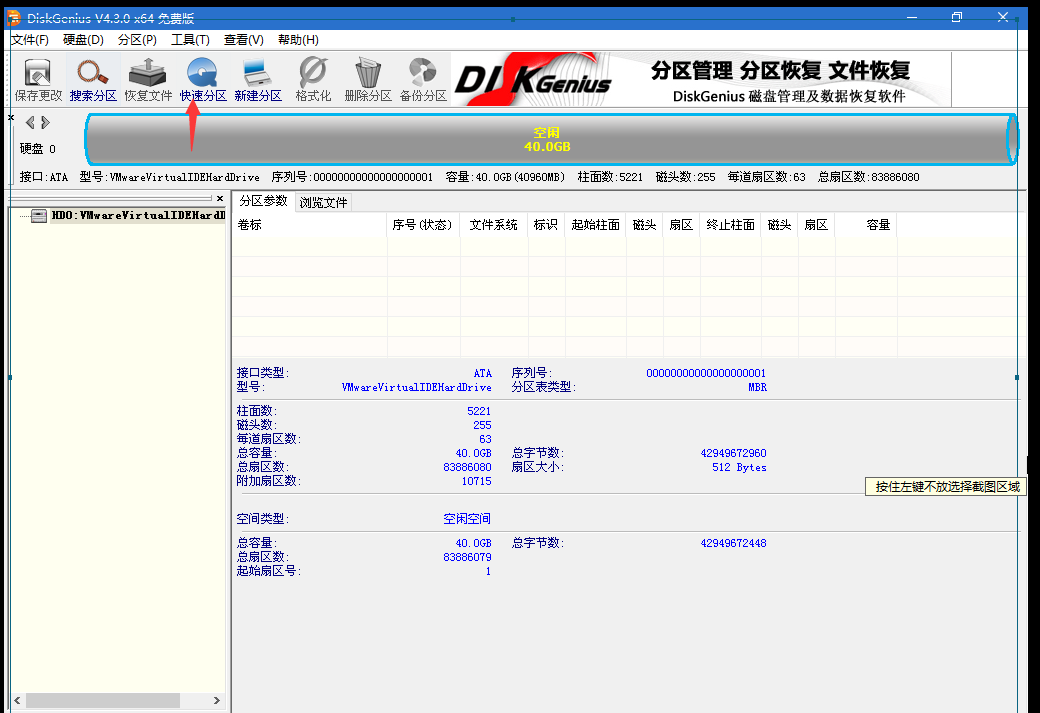This screenshot has width=1040, height=713.
Task: Click the 保存更改 save changes icon
Action: (x=38, y=80)
